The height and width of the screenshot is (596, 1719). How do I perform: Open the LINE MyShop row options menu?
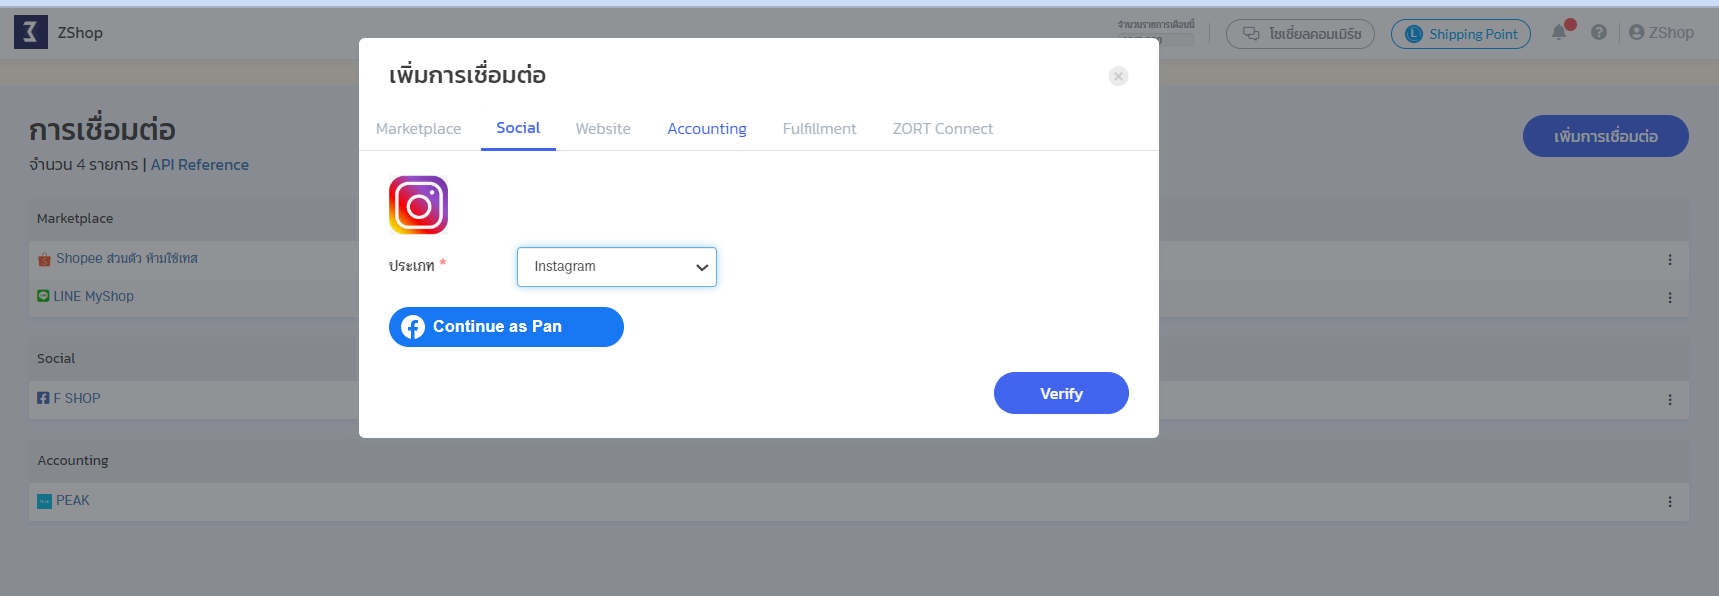pos(1669,298)
